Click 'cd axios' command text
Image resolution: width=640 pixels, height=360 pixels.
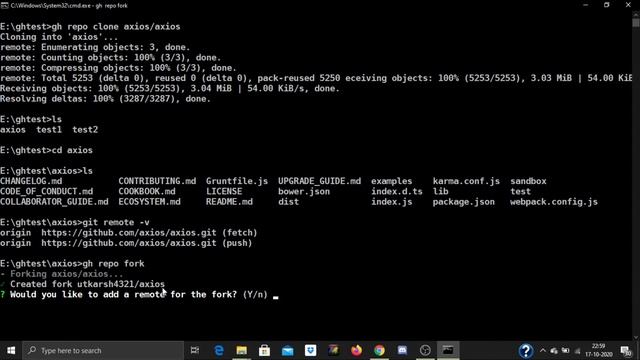tap(72, 150)
